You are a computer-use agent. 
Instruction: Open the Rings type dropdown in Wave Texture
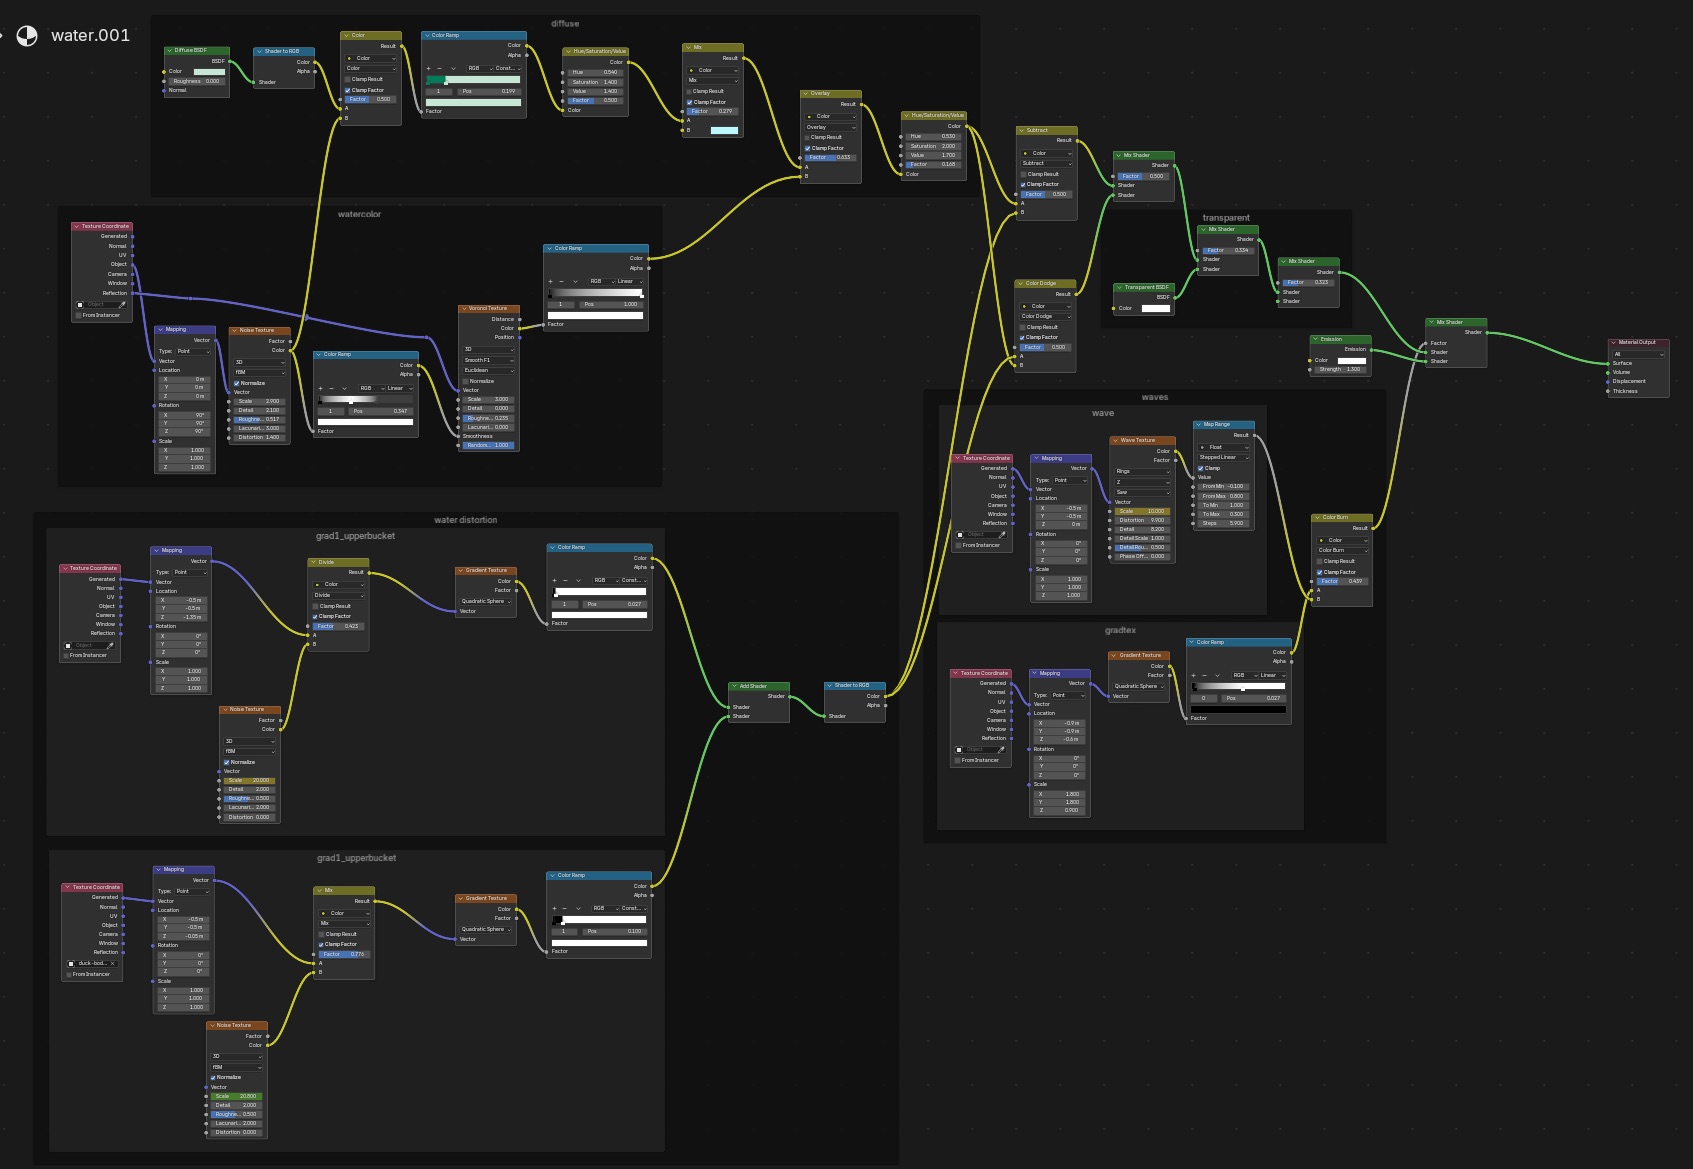pyautogui.click(x=1142, y=471)
